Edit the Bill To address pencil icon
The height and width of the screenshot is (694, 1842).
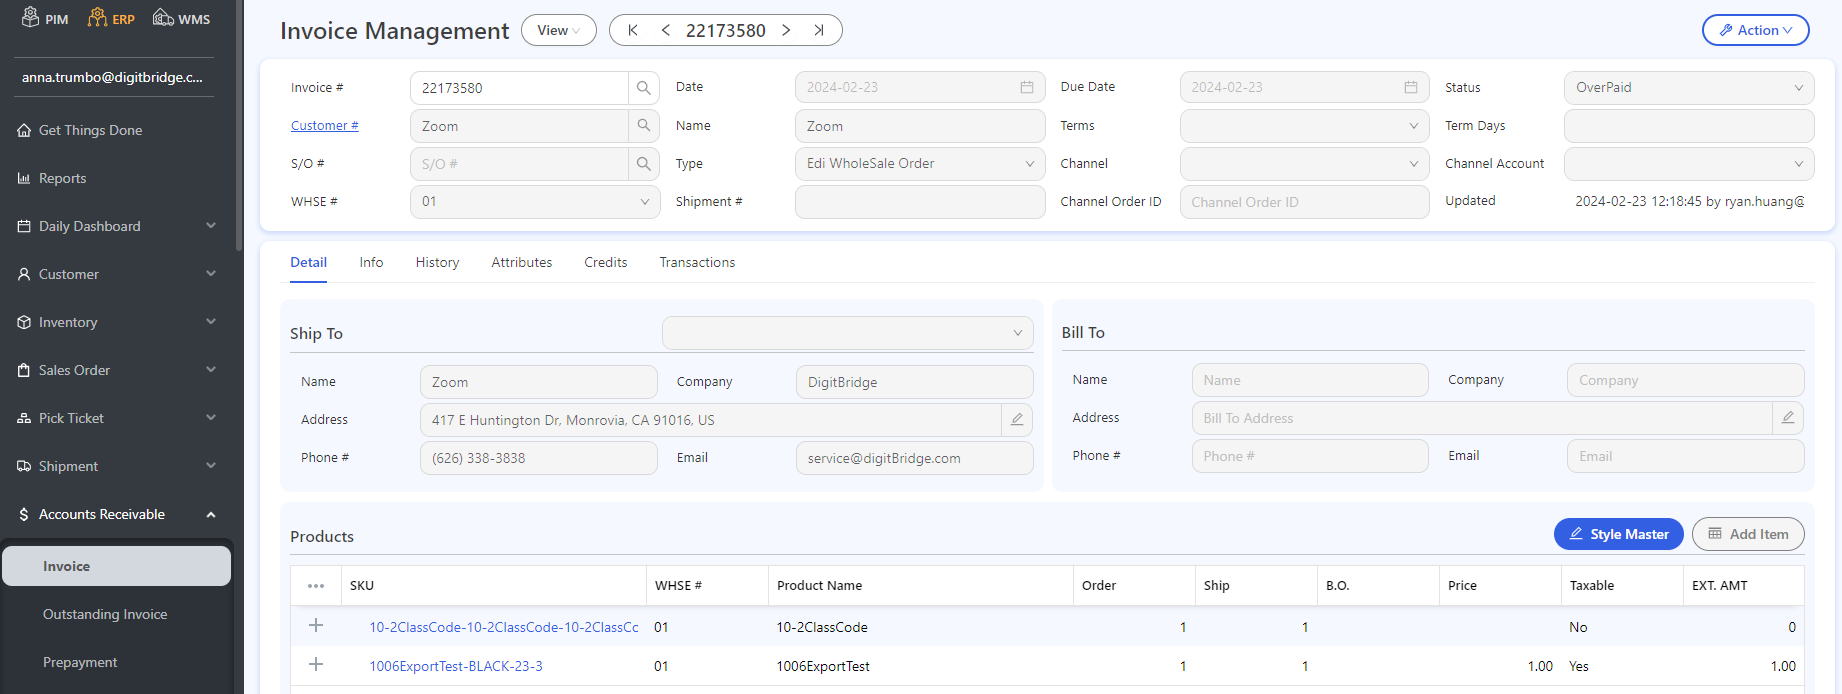coord(1788,418)
